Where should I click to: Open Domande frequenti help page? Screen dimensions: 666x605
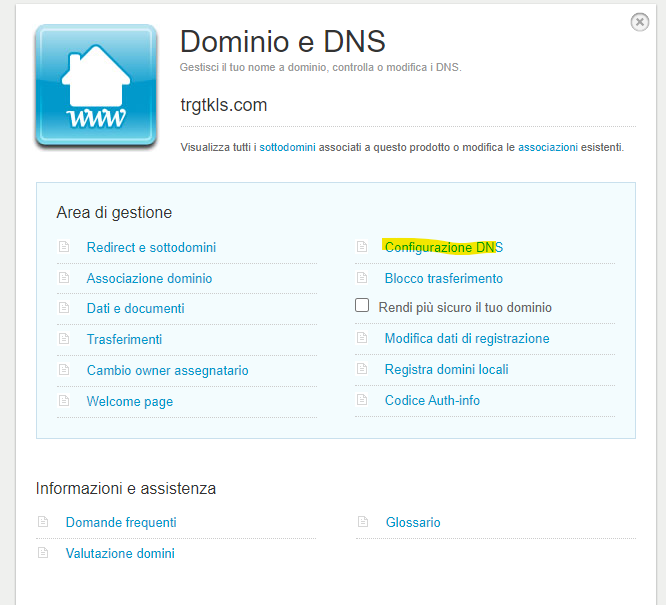[121, 522]
